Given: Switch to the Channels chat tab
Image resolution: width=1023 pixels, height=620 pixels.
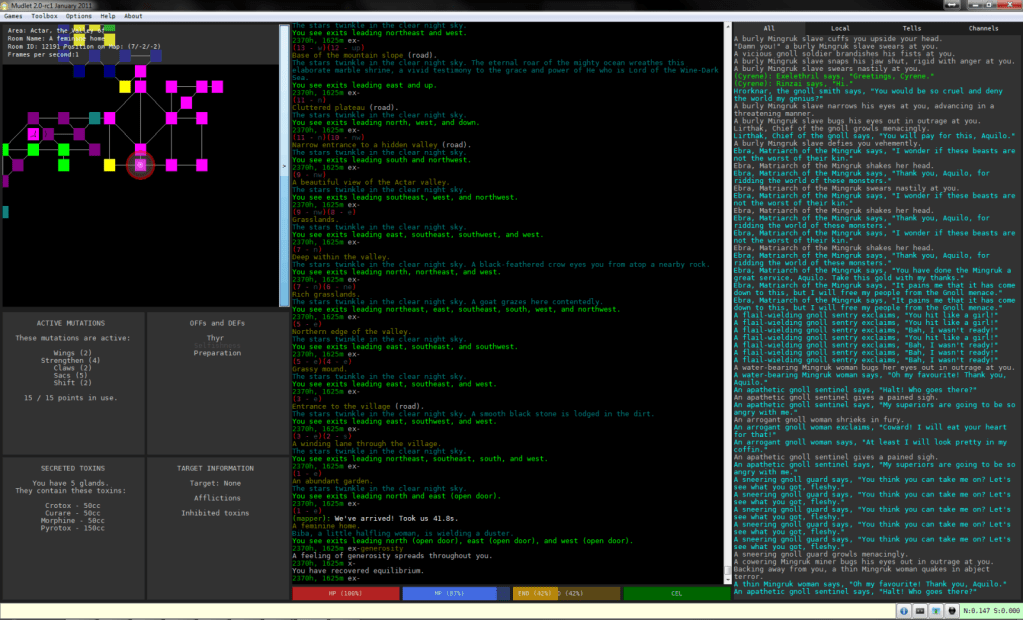Looking at the screenshot, I should coord(984,29).
